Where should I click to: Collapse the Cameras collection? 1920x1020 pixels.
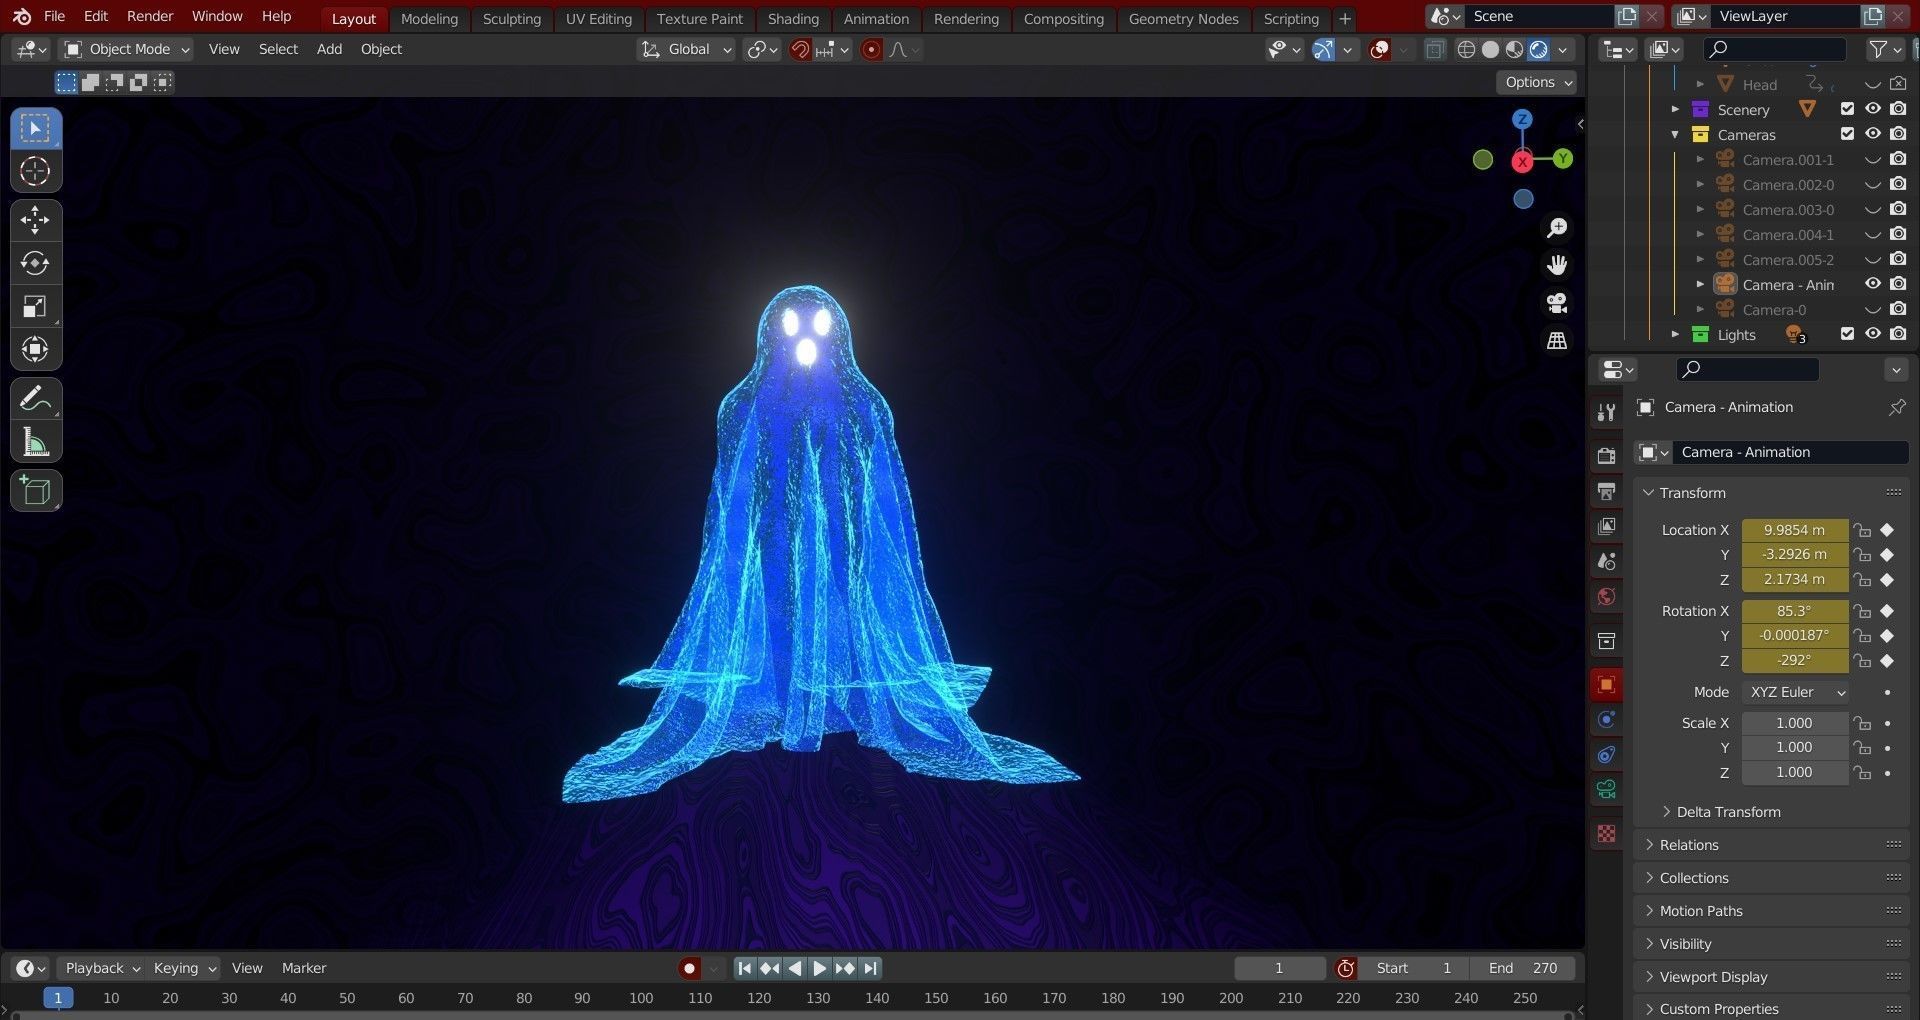tap(1675, 134)
